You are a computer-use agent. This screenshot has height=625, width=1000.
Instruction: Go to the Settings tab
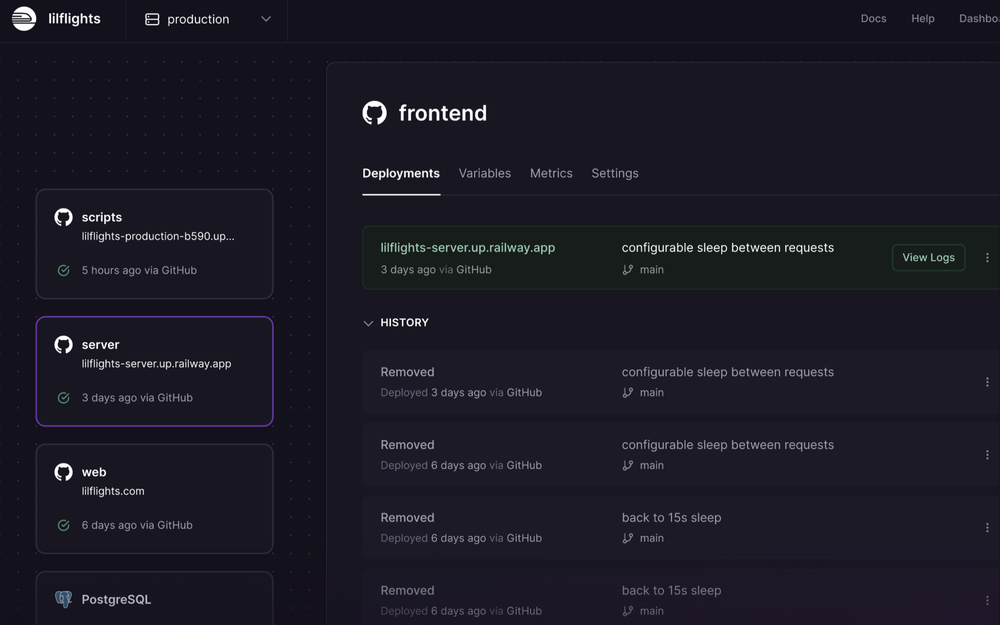[x=615, y=173]
